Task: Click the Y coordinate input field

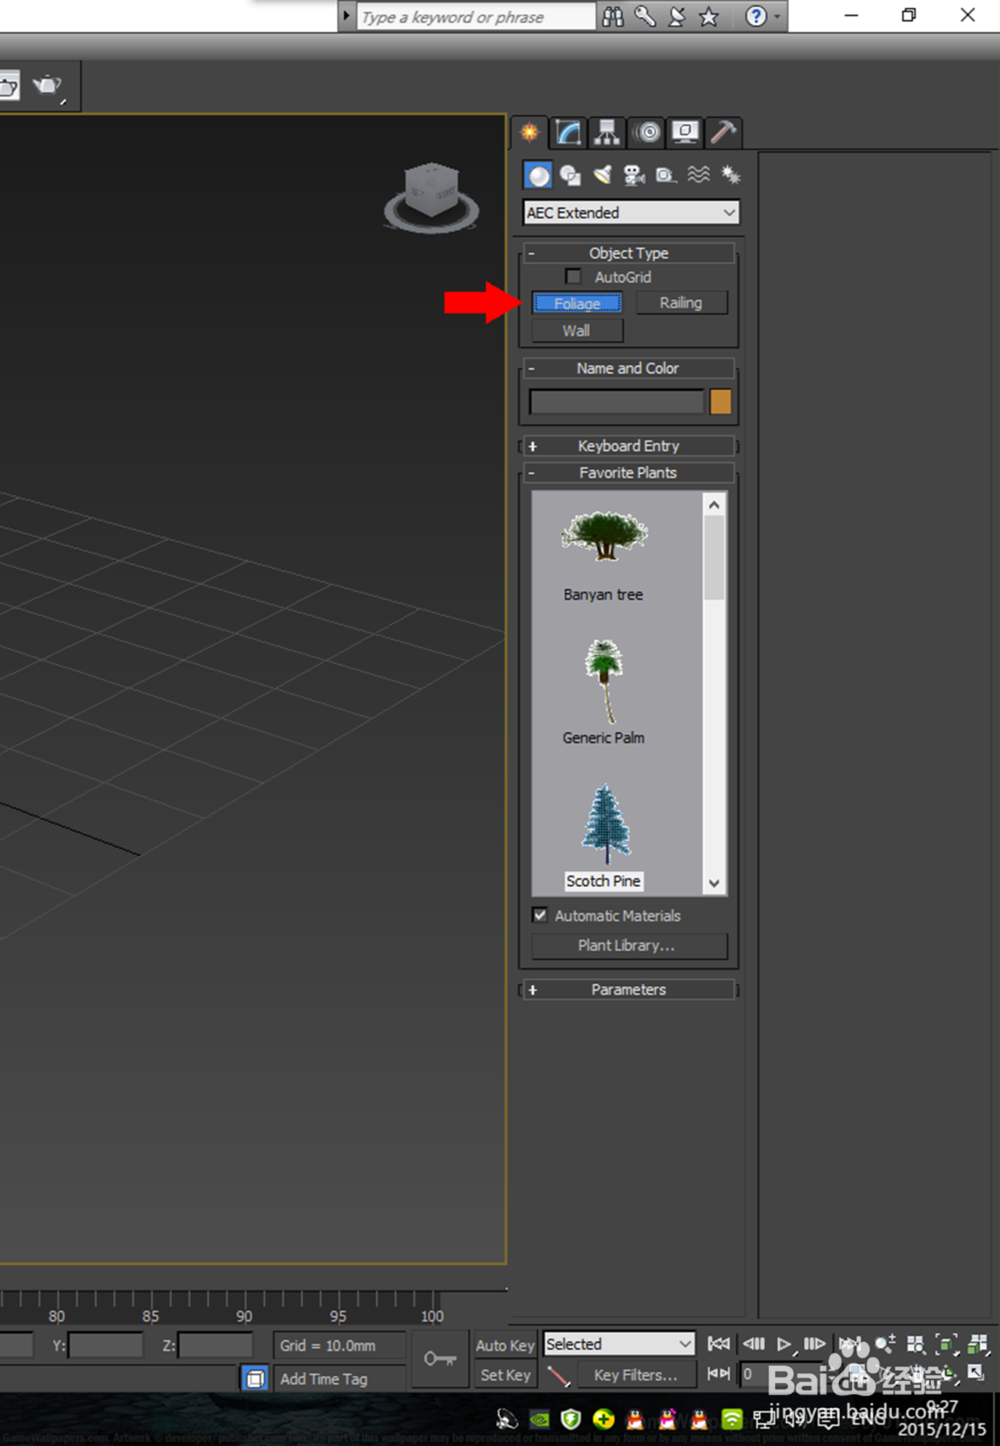Action: [x=105, y=1346]
